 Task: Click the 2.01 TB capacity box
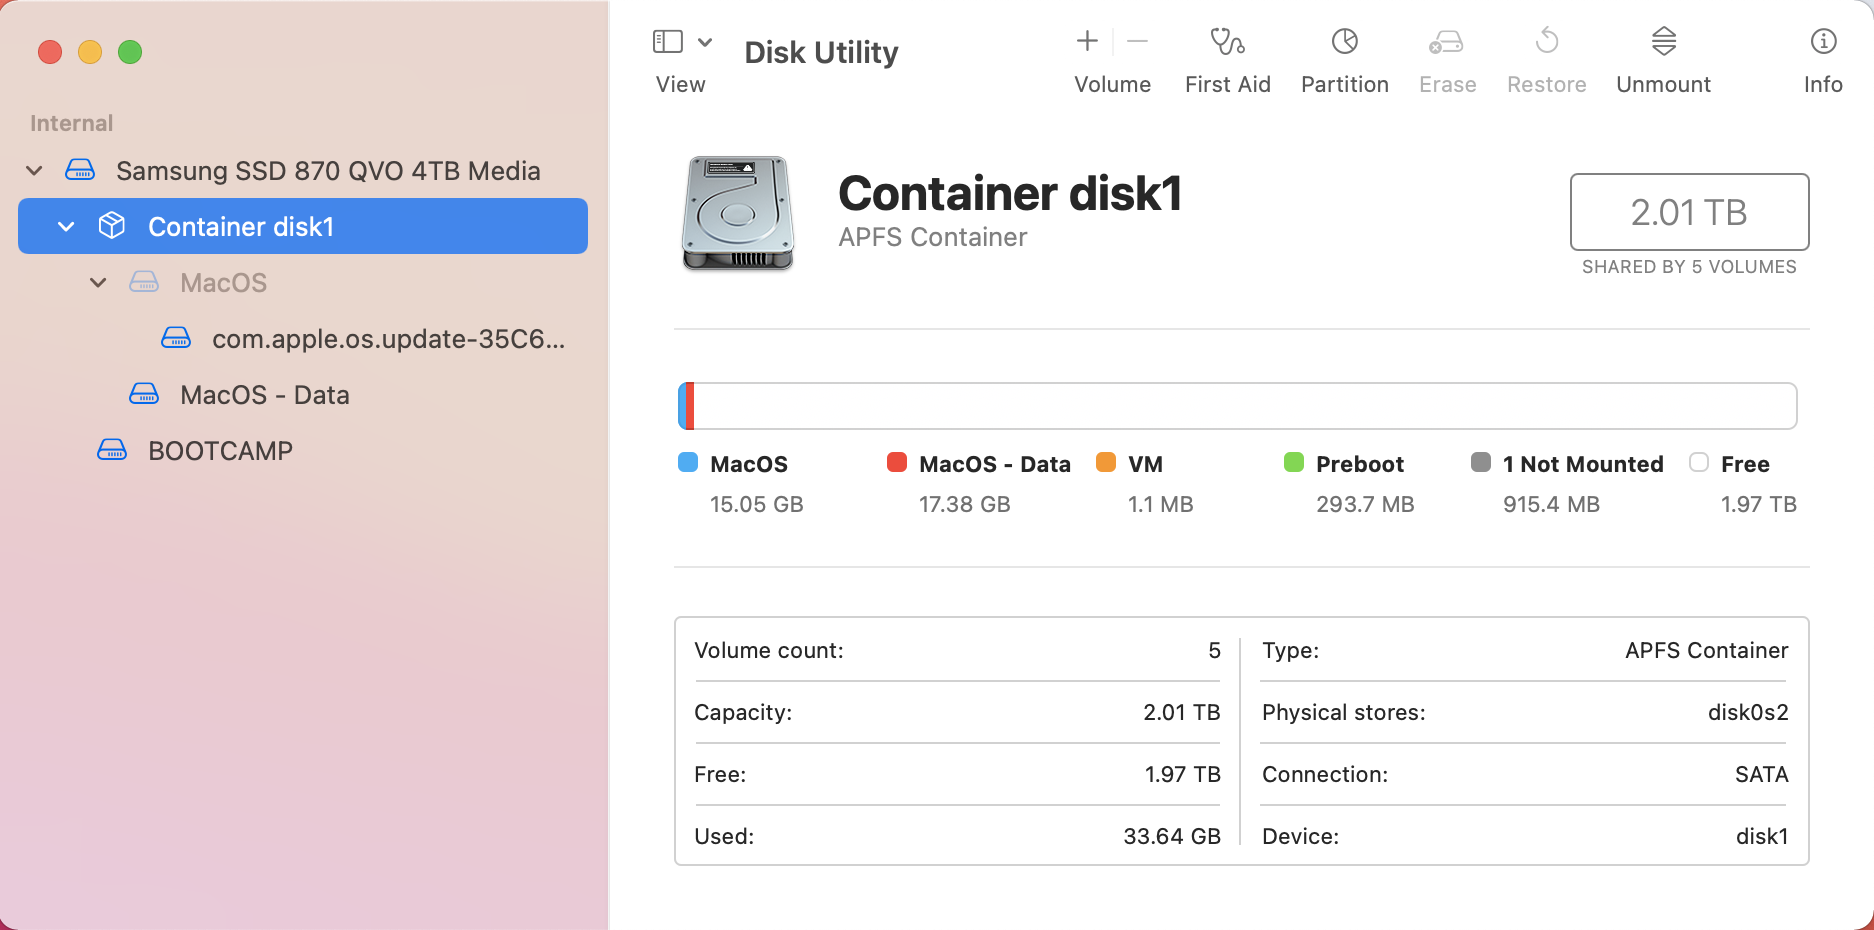[x=1689, y=212]
